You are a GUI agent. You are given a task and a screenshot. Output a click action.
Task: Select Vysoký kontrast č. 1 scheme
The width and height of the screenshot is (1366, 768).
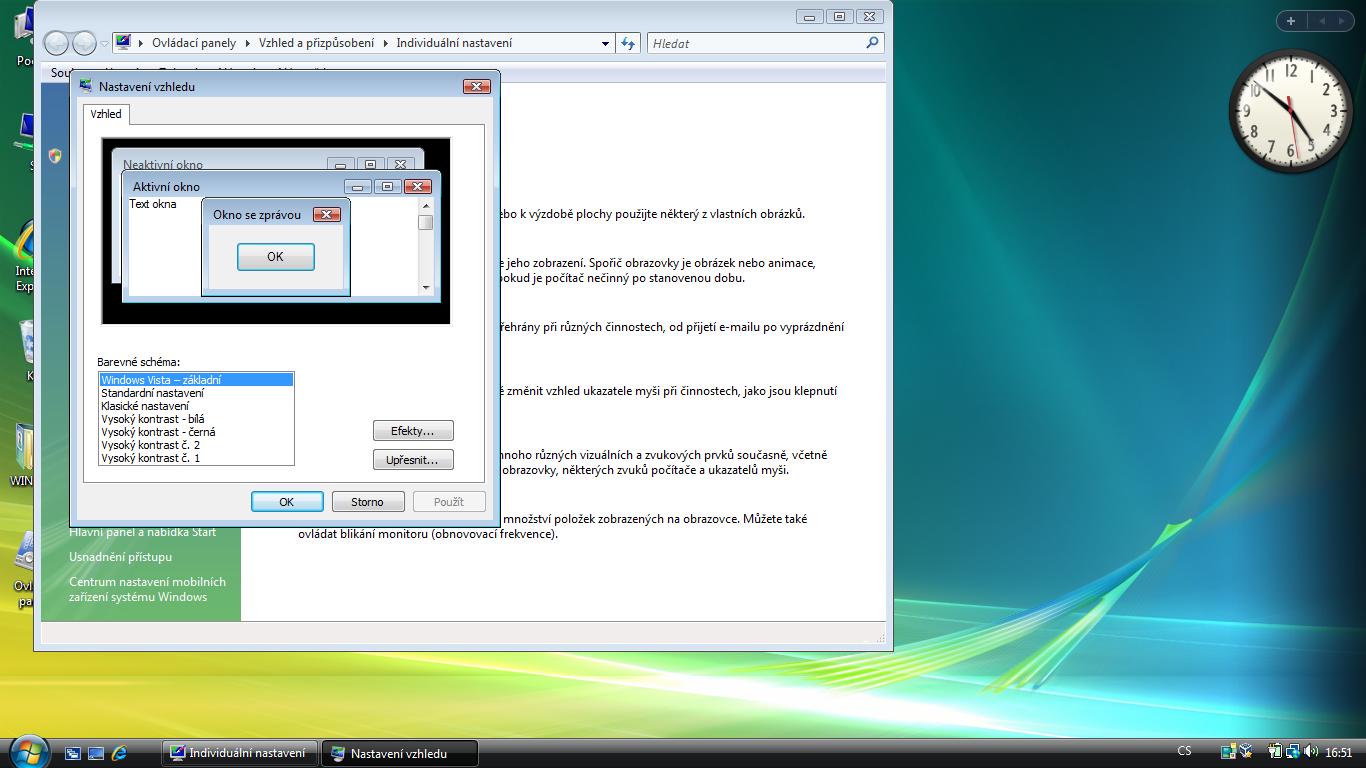coord(196,458)
